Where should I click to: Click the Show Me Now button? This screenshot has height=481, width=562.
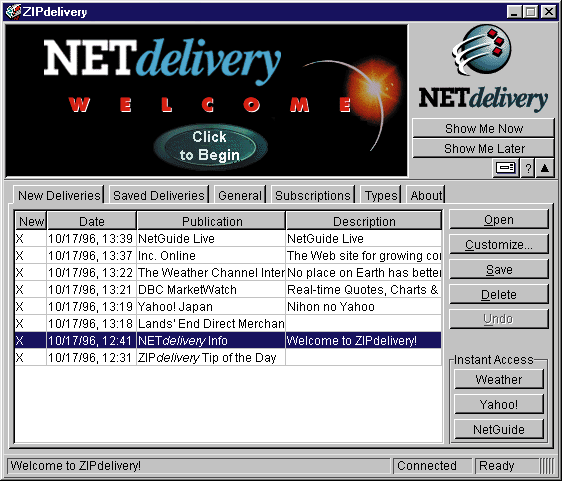click(x=484, y=128)
